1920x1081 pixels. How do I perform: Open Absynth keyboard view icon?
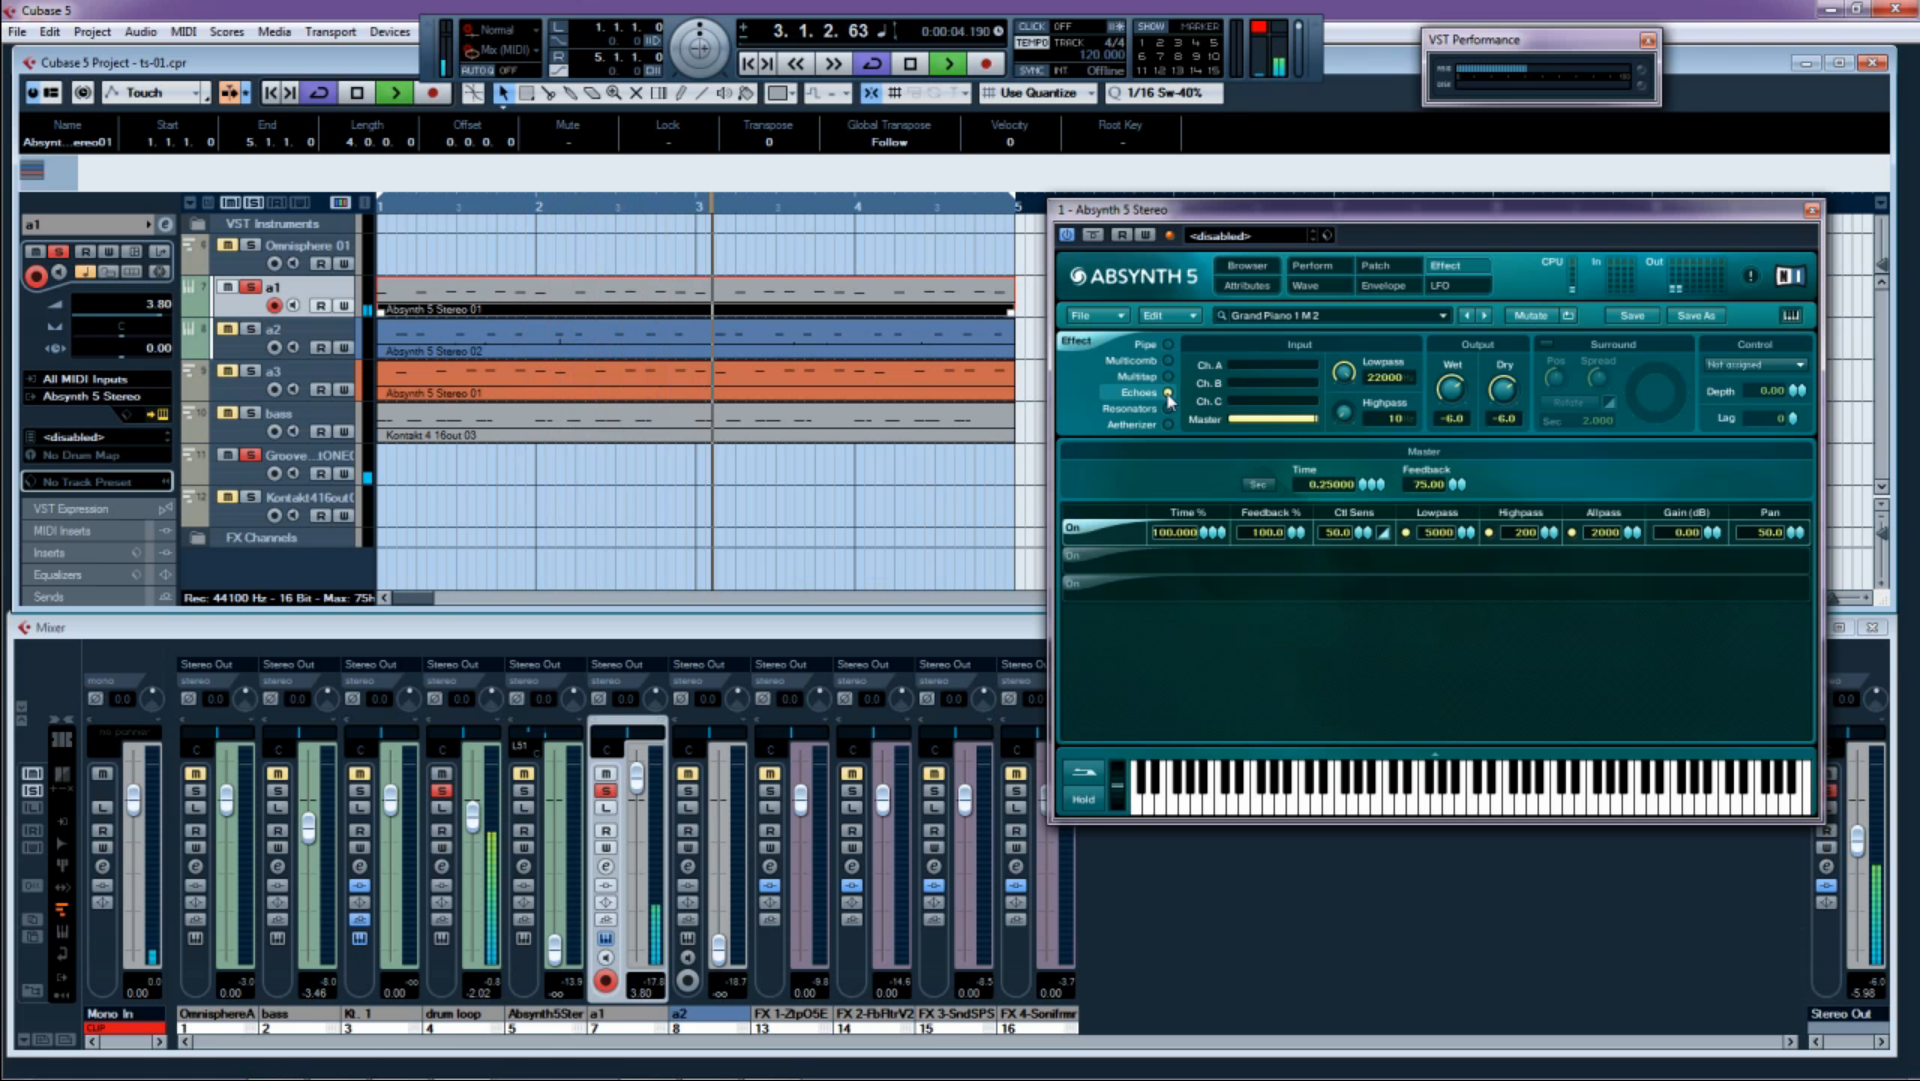tap(1791, 315)
